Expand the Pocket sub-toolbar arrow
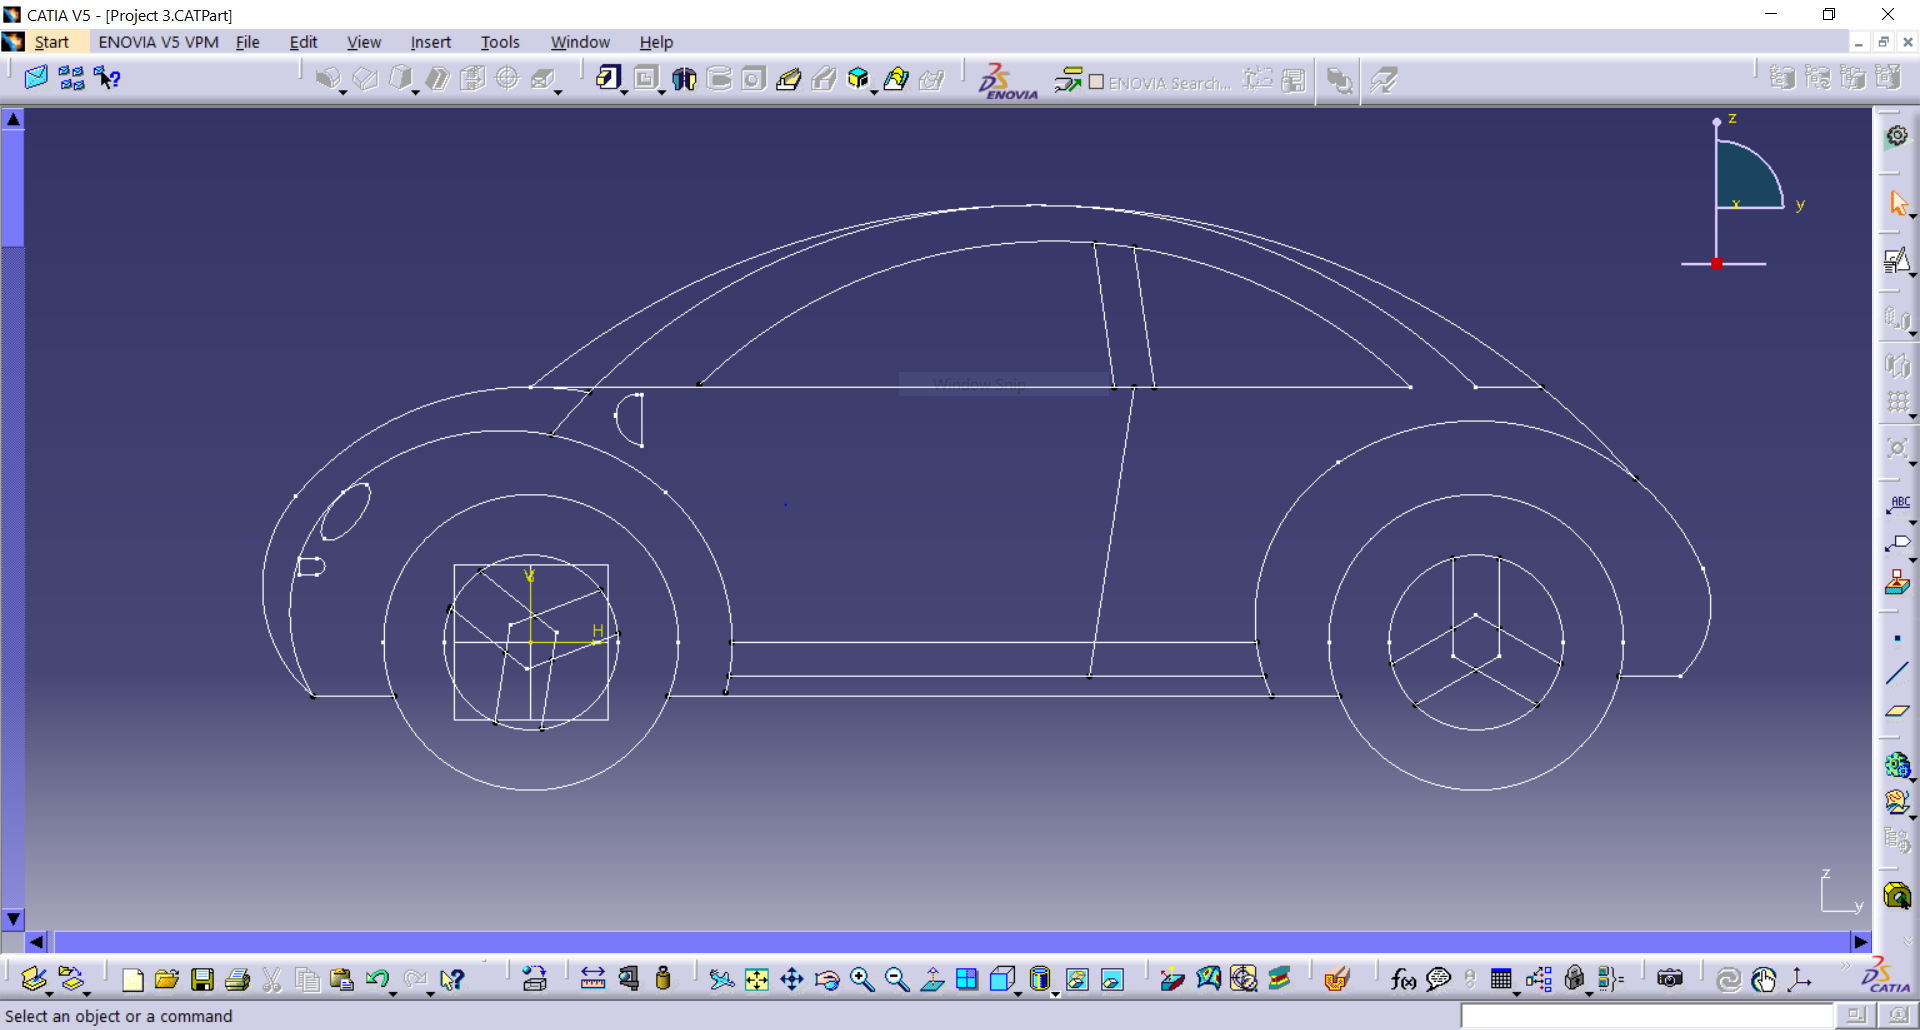This screenshot has width=1920, height=1030. (x=661, y=92)
